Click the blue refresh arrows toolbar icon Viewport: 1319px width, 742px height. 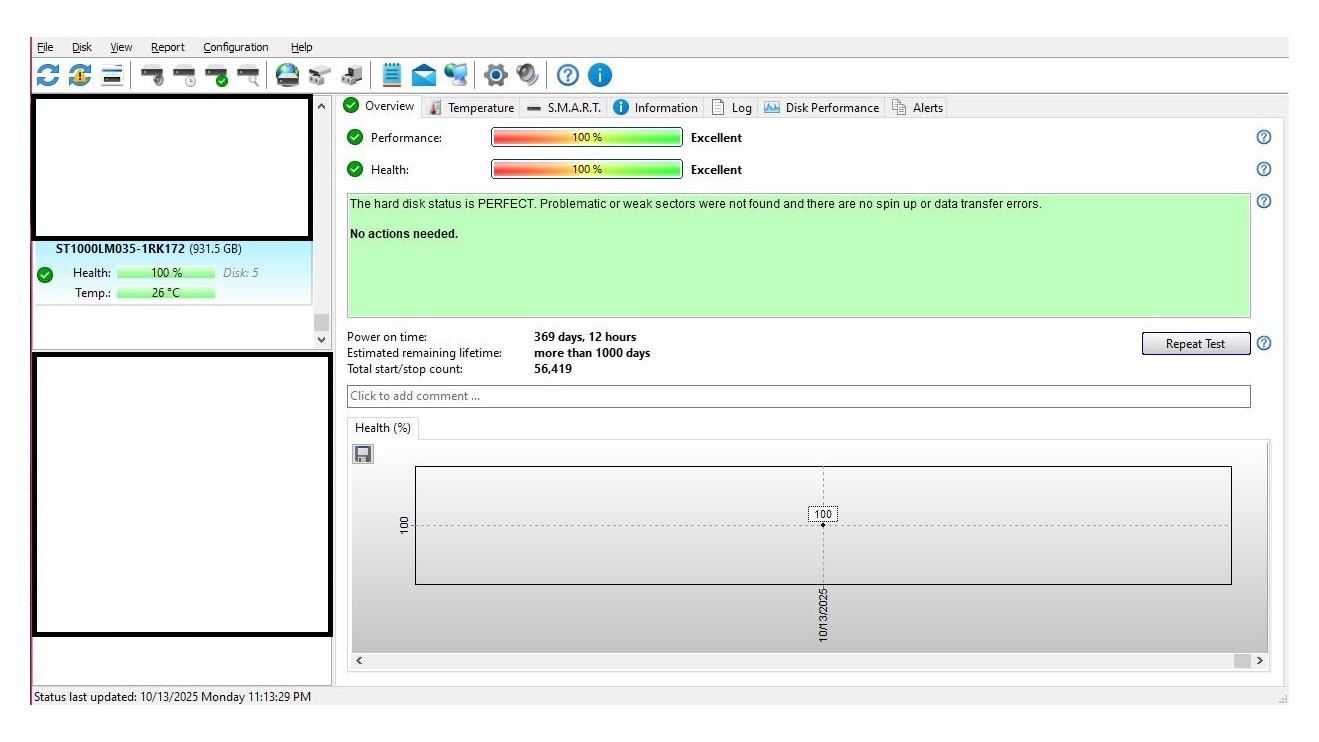(x=47, y=75)
